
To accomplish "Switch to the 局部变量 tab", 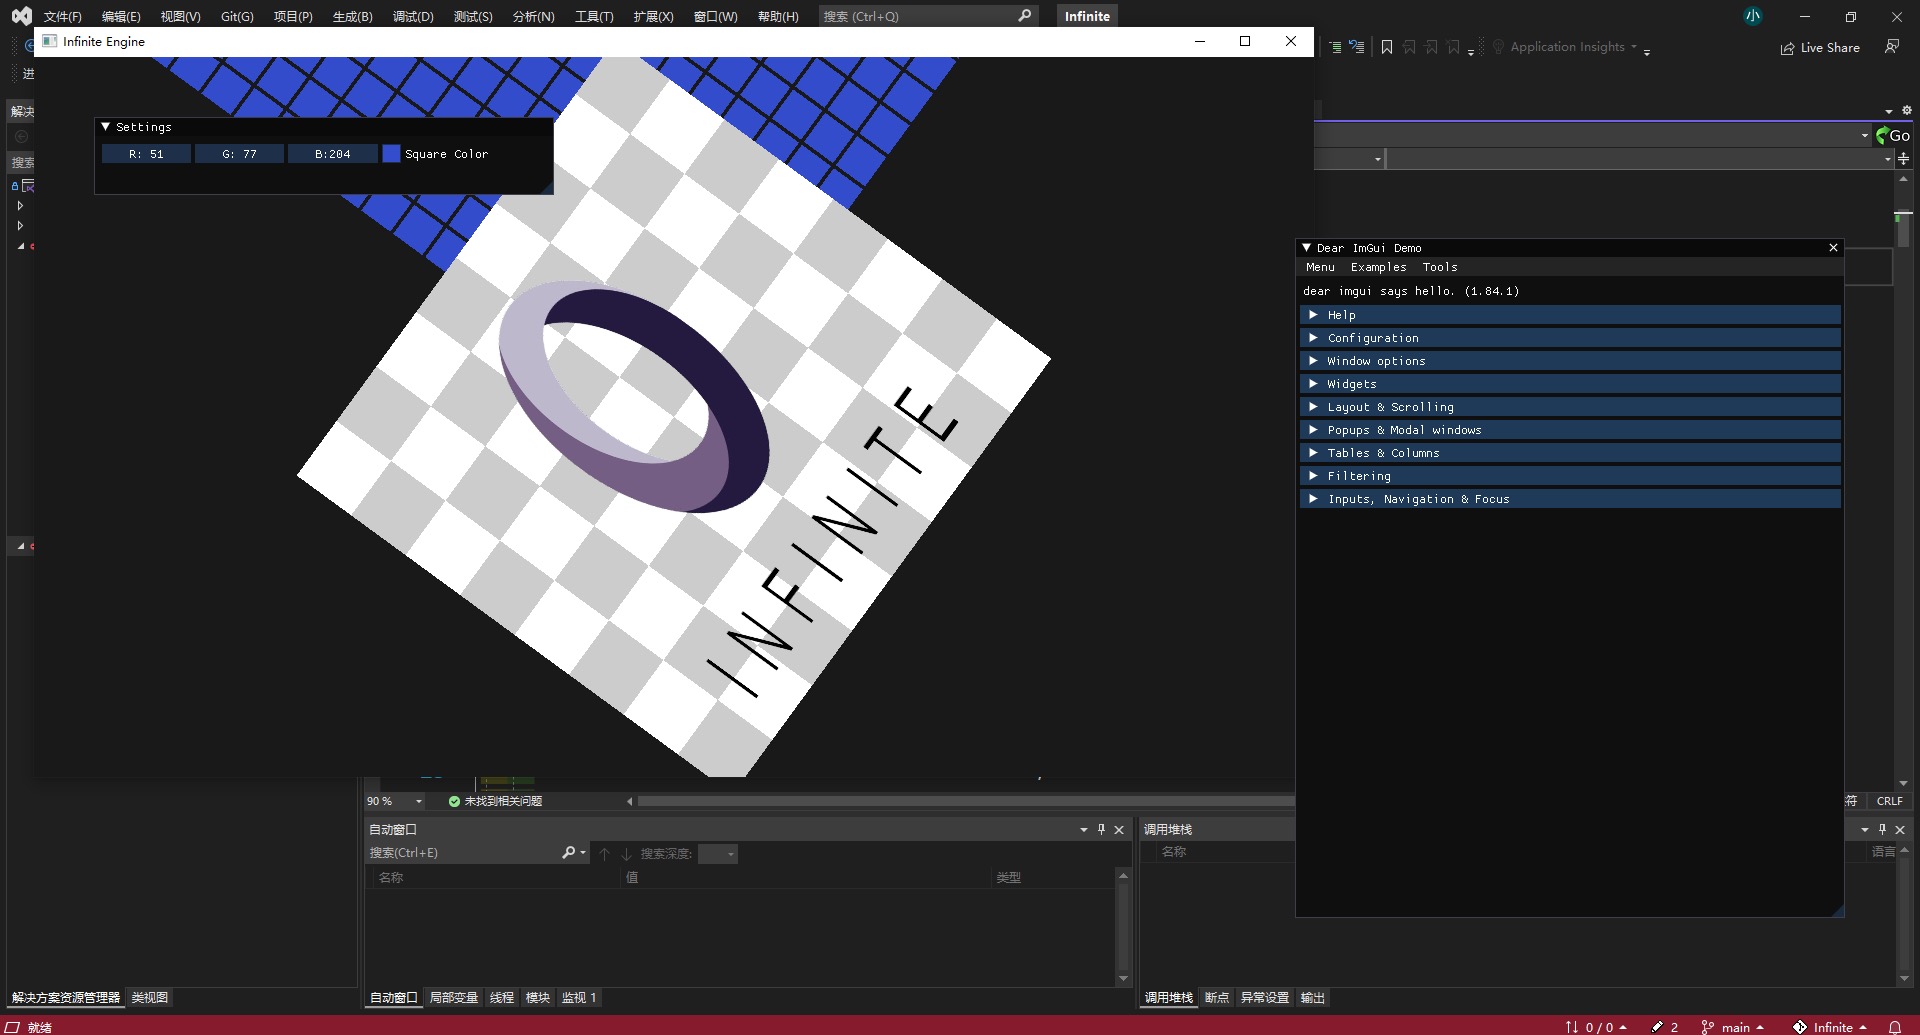I will (x=454, y=997).
